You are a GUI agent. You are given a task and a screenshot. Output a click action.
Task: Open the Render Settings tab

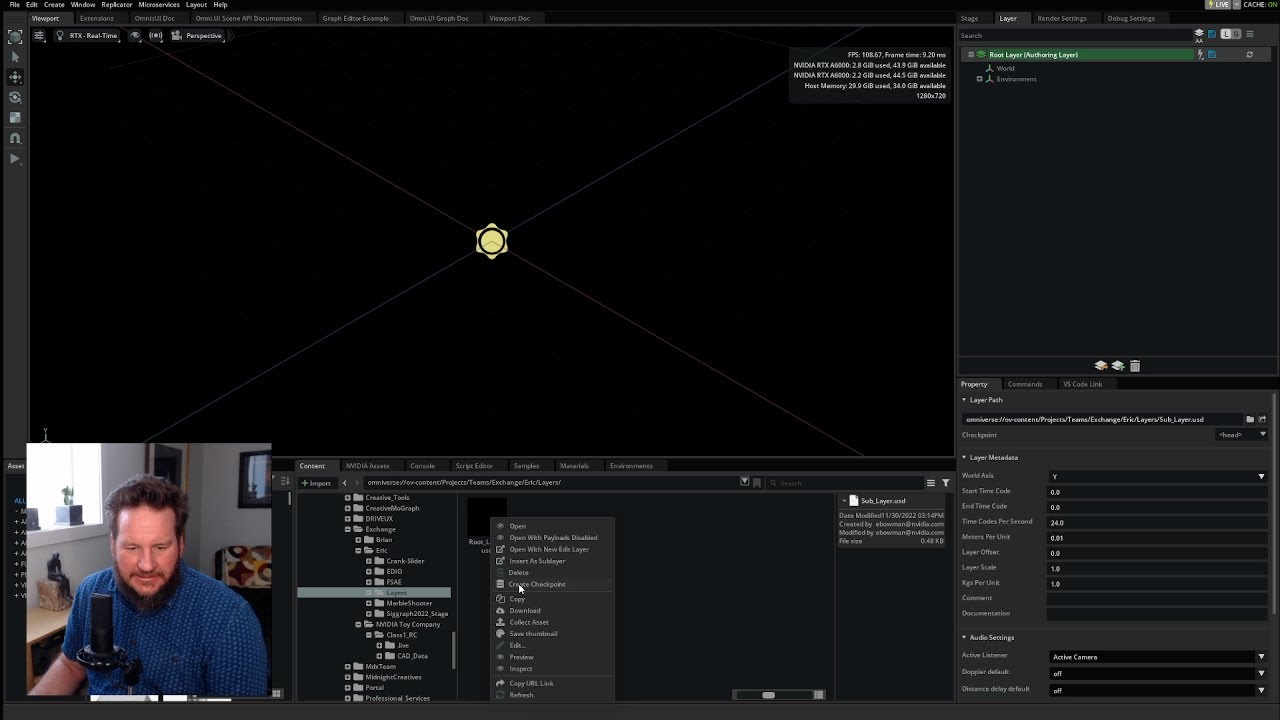tap(1061, 18)
